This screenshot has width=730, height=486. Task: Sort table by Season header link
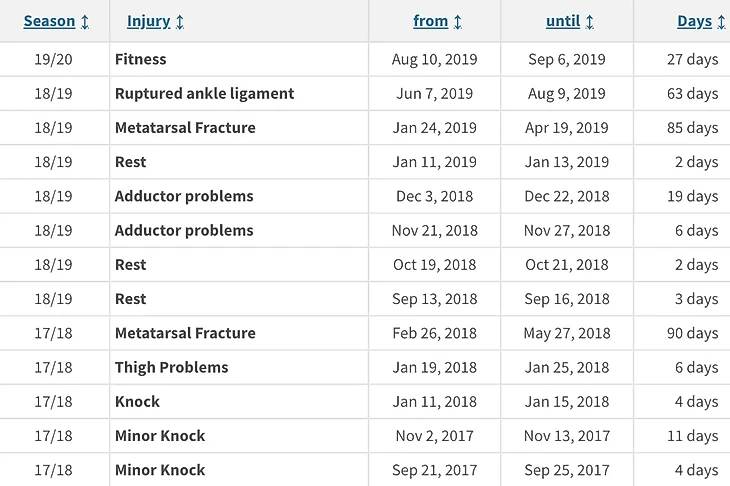coord(49,21)
